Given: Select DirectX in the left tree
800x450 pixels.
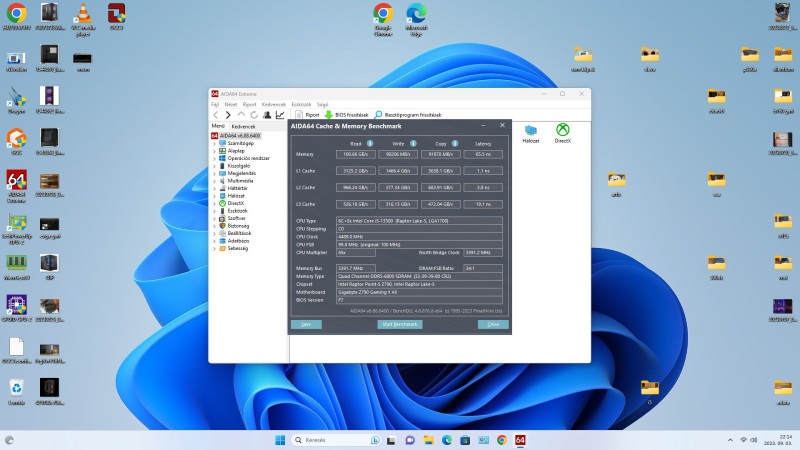Looking at the screenshot, I should pos(232,203).
